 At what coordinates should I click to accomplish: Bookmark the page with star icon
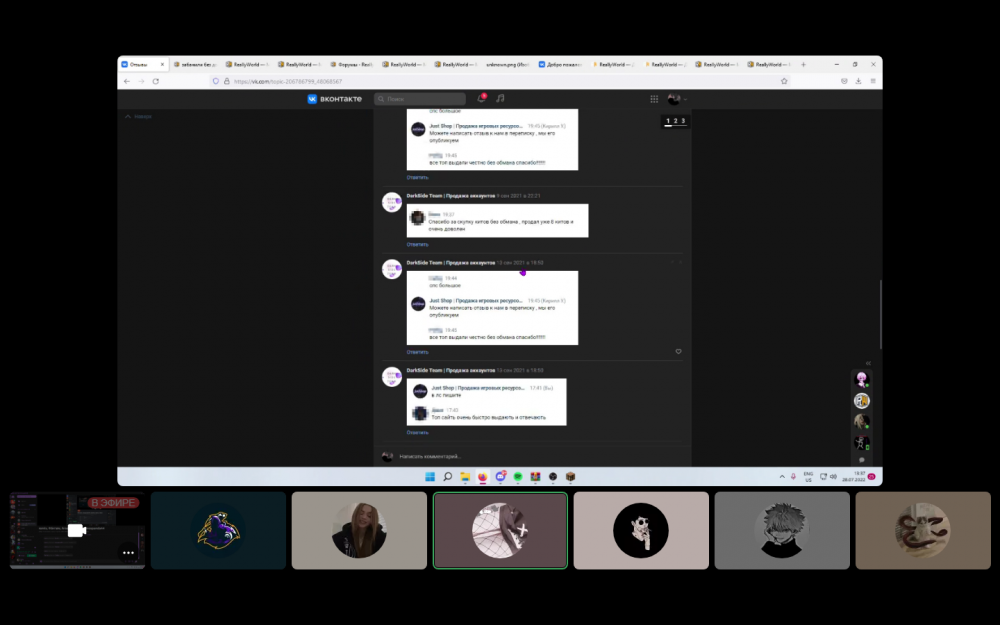(784, 81)
